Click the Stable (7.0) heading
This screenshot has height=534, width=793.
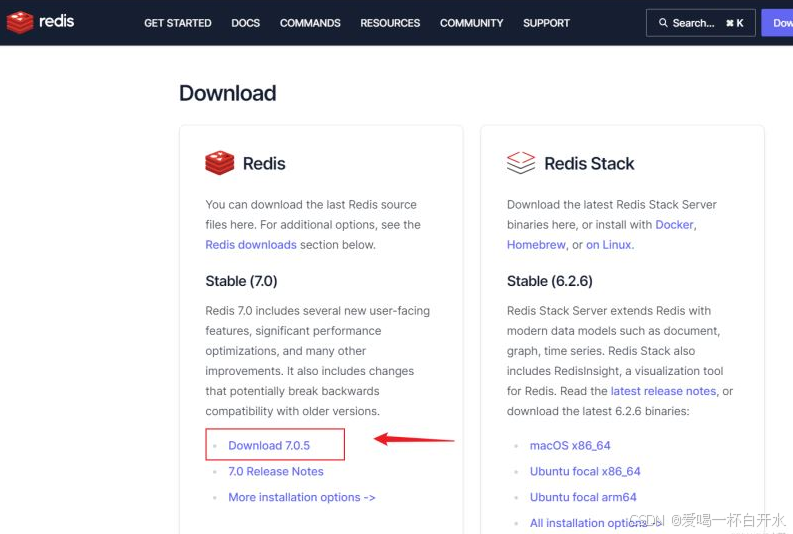pyautogui.click(x=241, y=281)
